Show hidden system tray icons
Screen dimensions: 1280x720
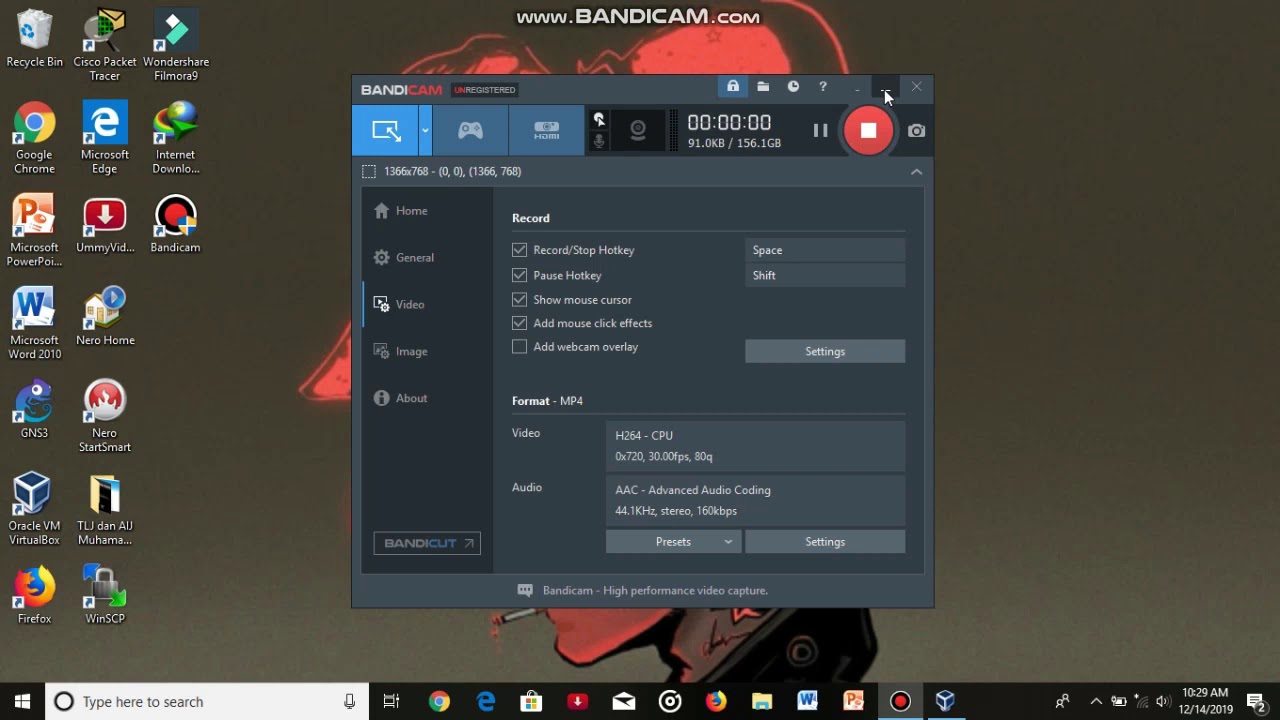point(1096,701)
